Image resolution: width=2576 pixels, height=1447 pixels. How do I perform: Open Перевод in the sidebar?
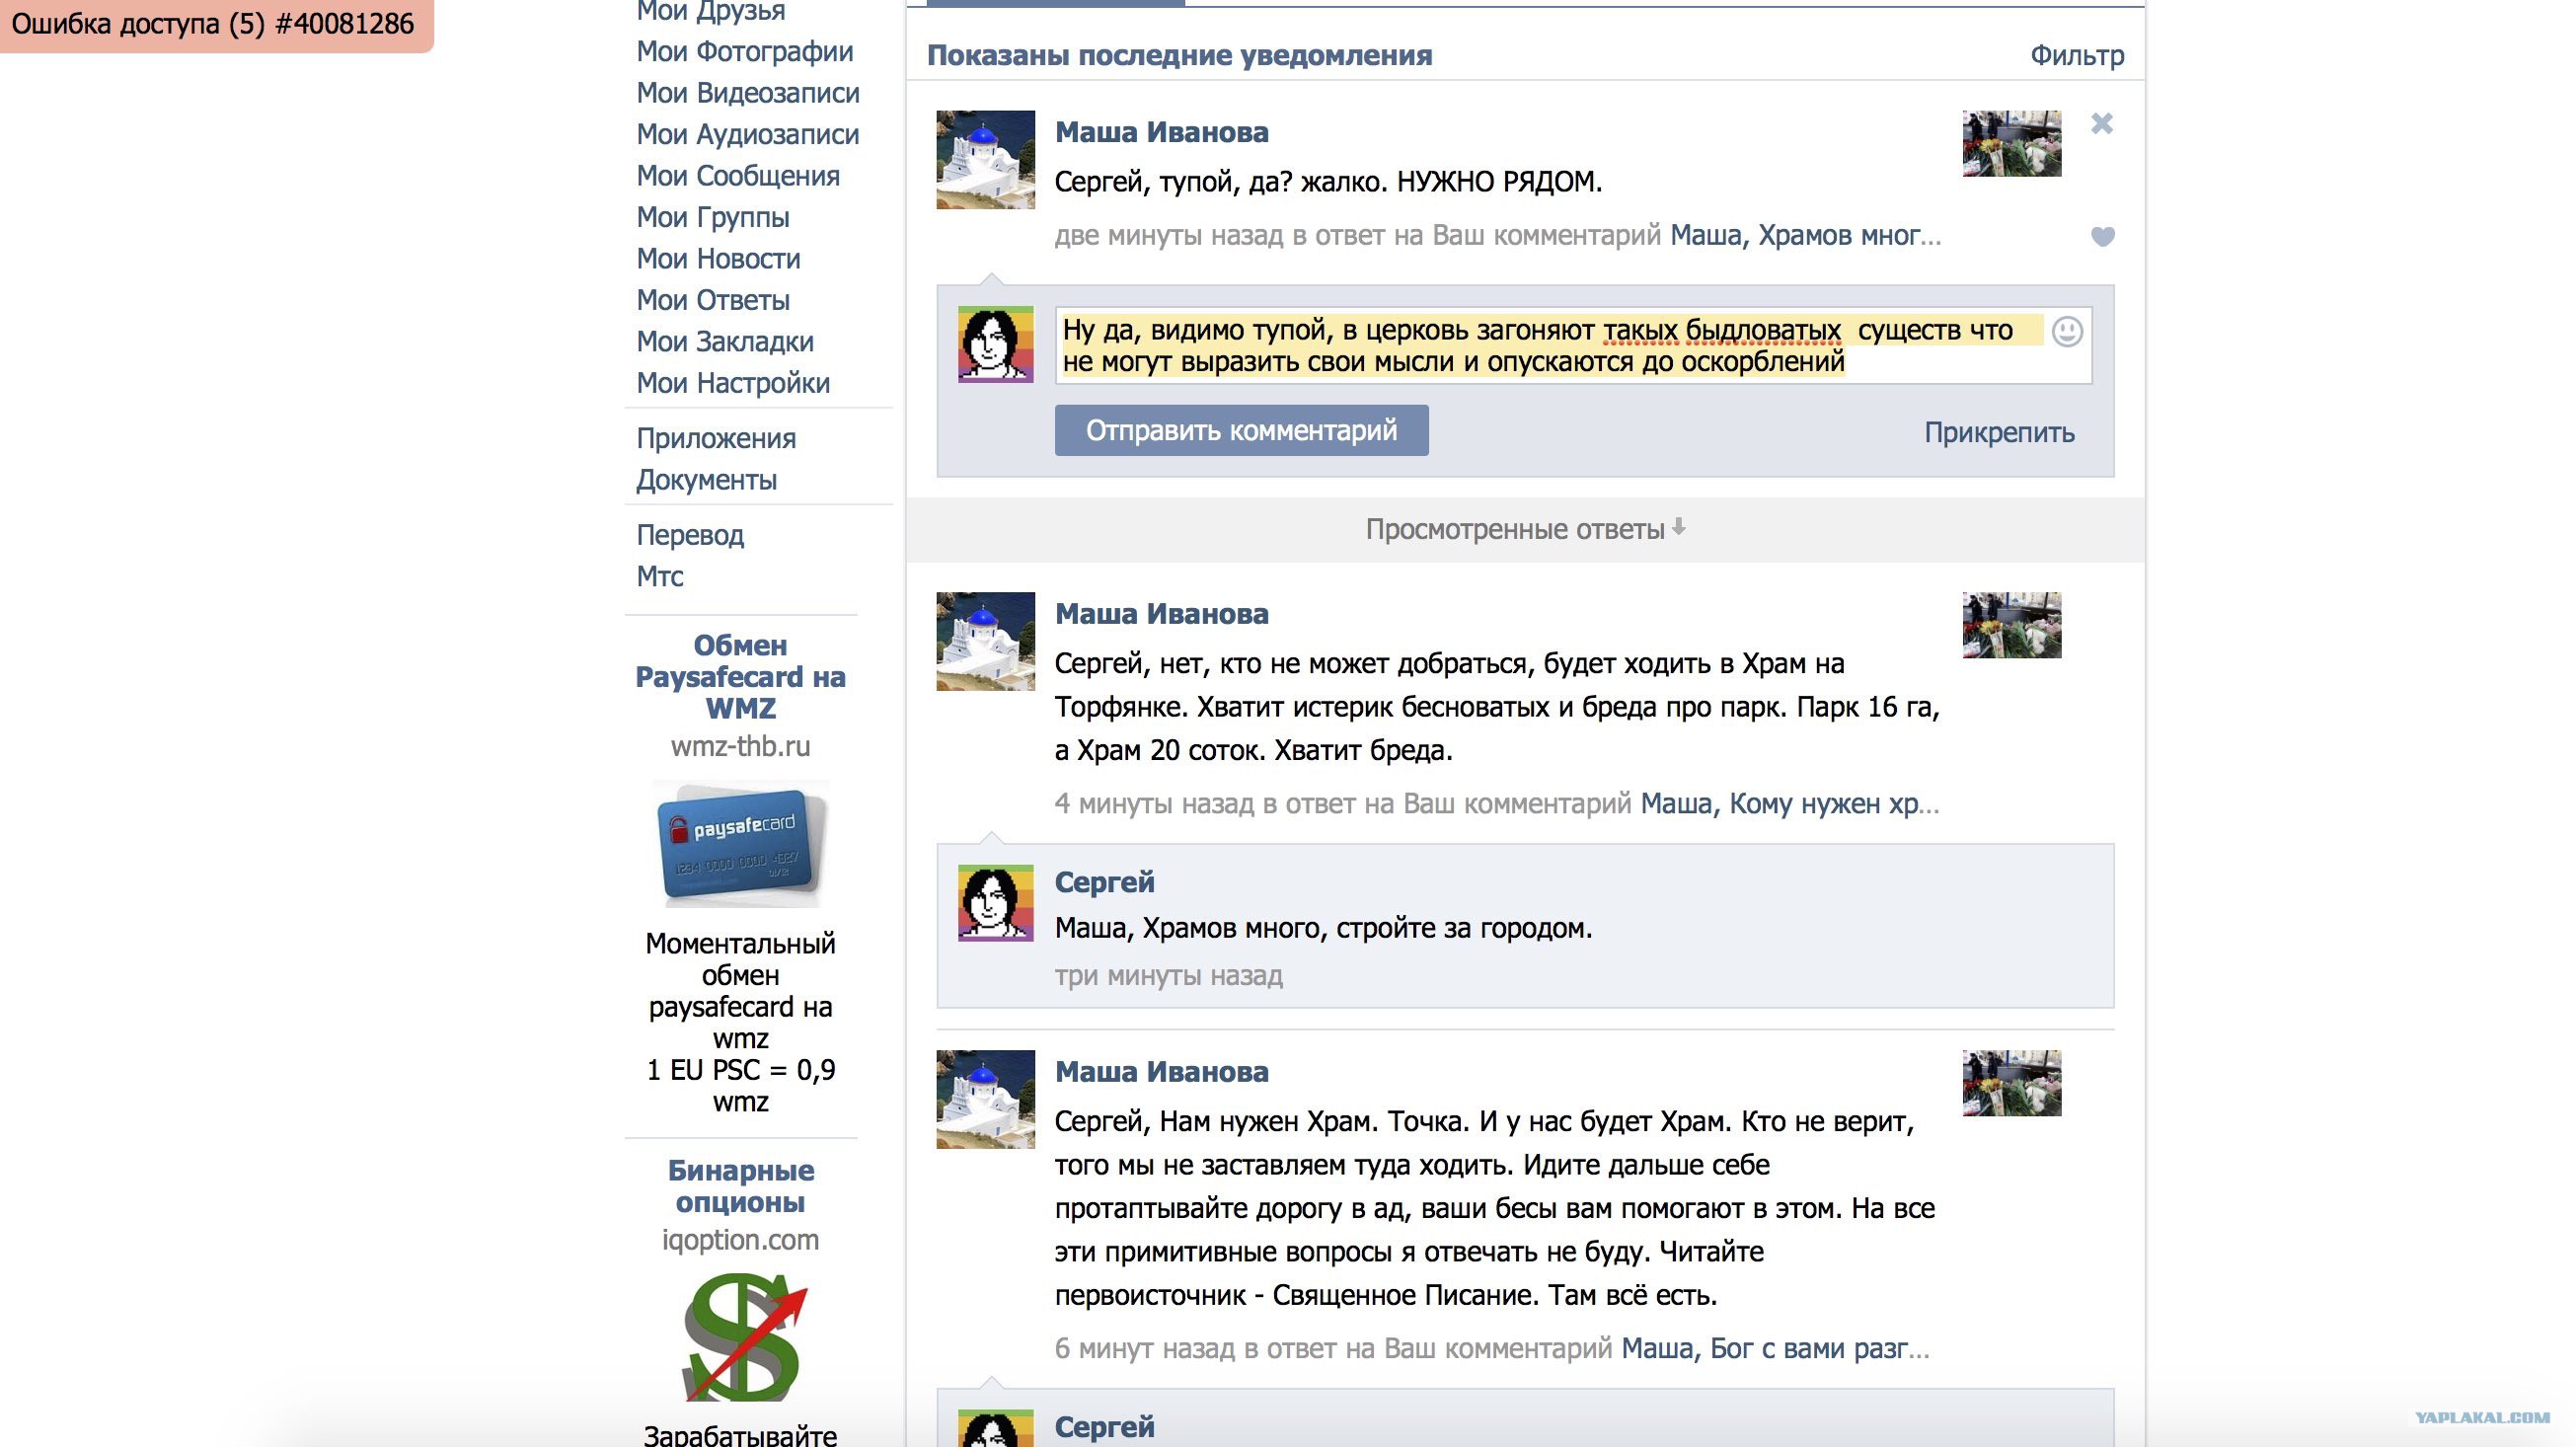[690, 535]
